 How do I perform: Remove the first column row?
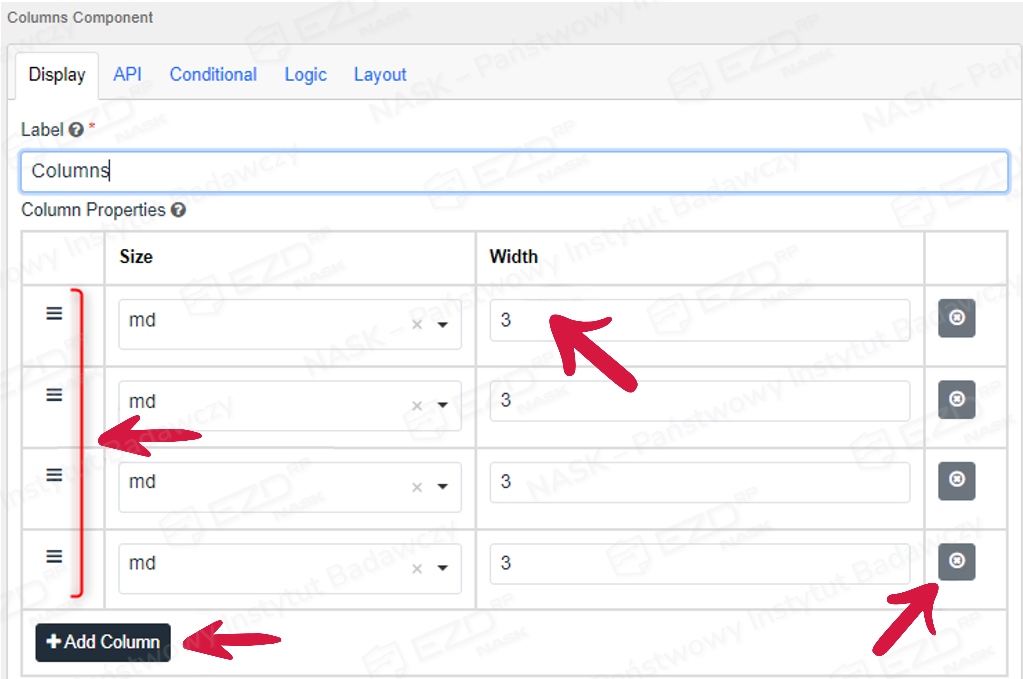[x=956, y=318]
